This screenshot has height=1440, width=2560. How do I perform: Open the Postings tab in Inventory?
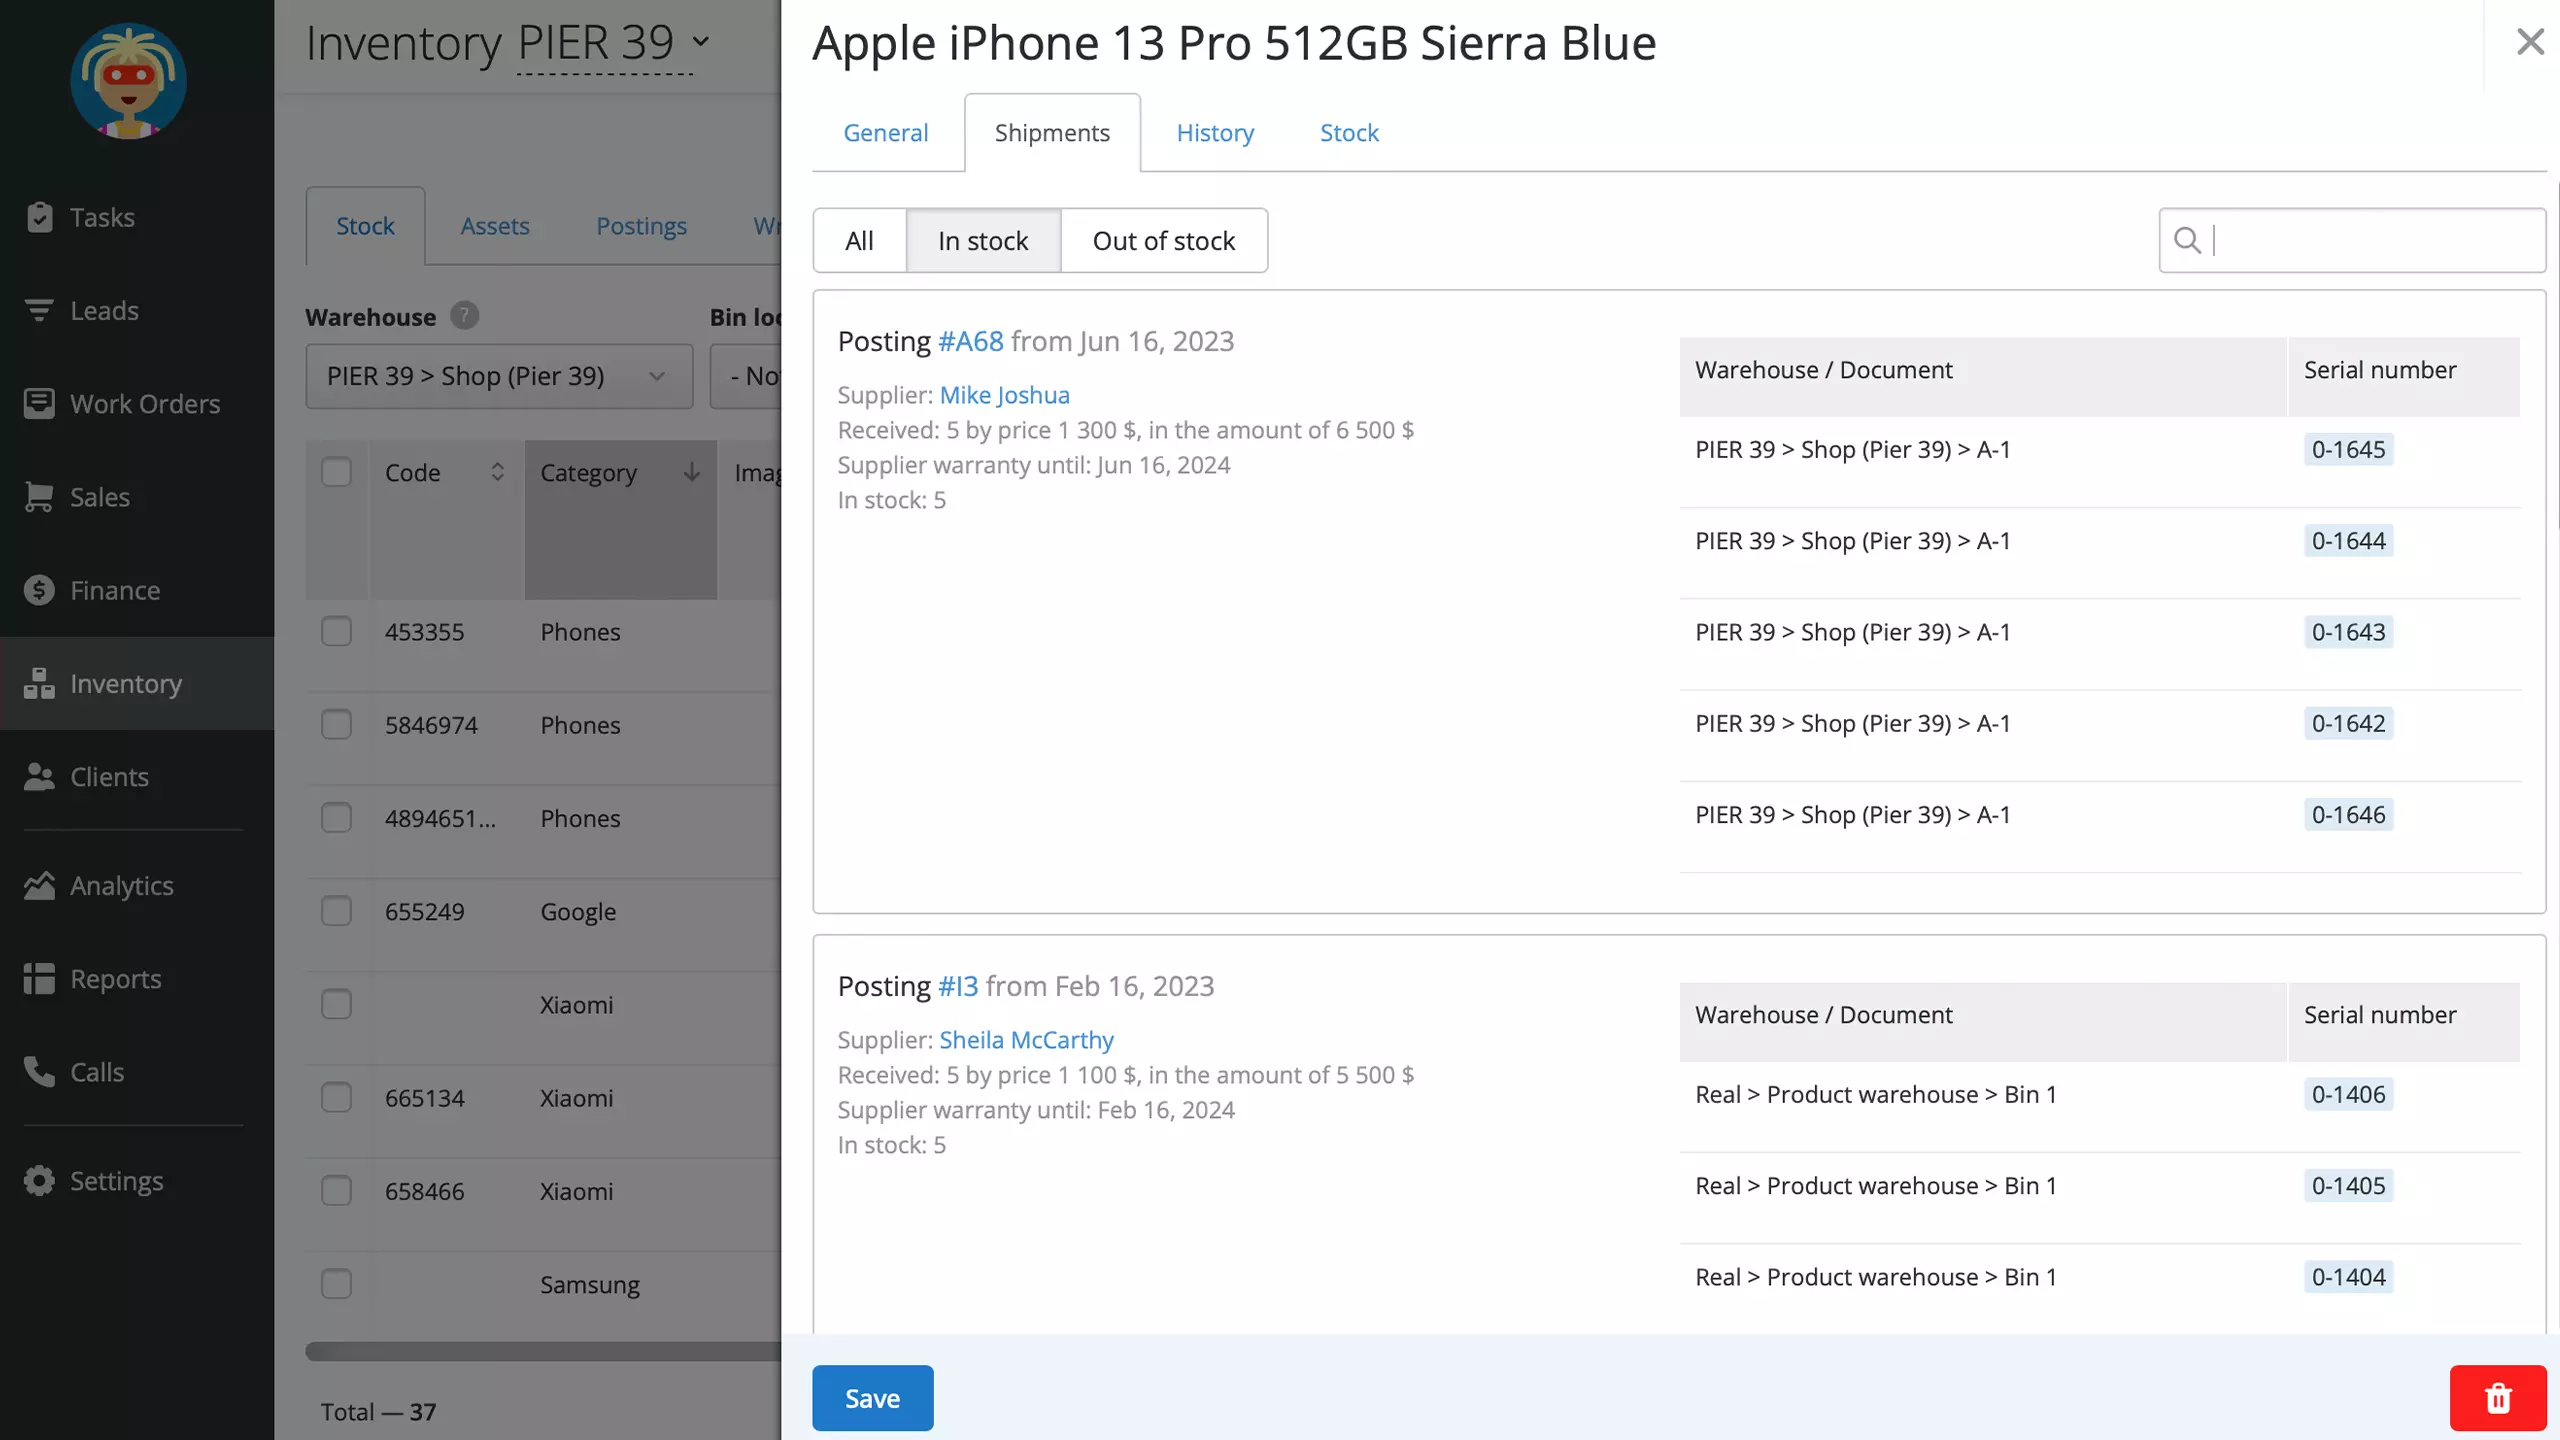(x=641, y=226)
